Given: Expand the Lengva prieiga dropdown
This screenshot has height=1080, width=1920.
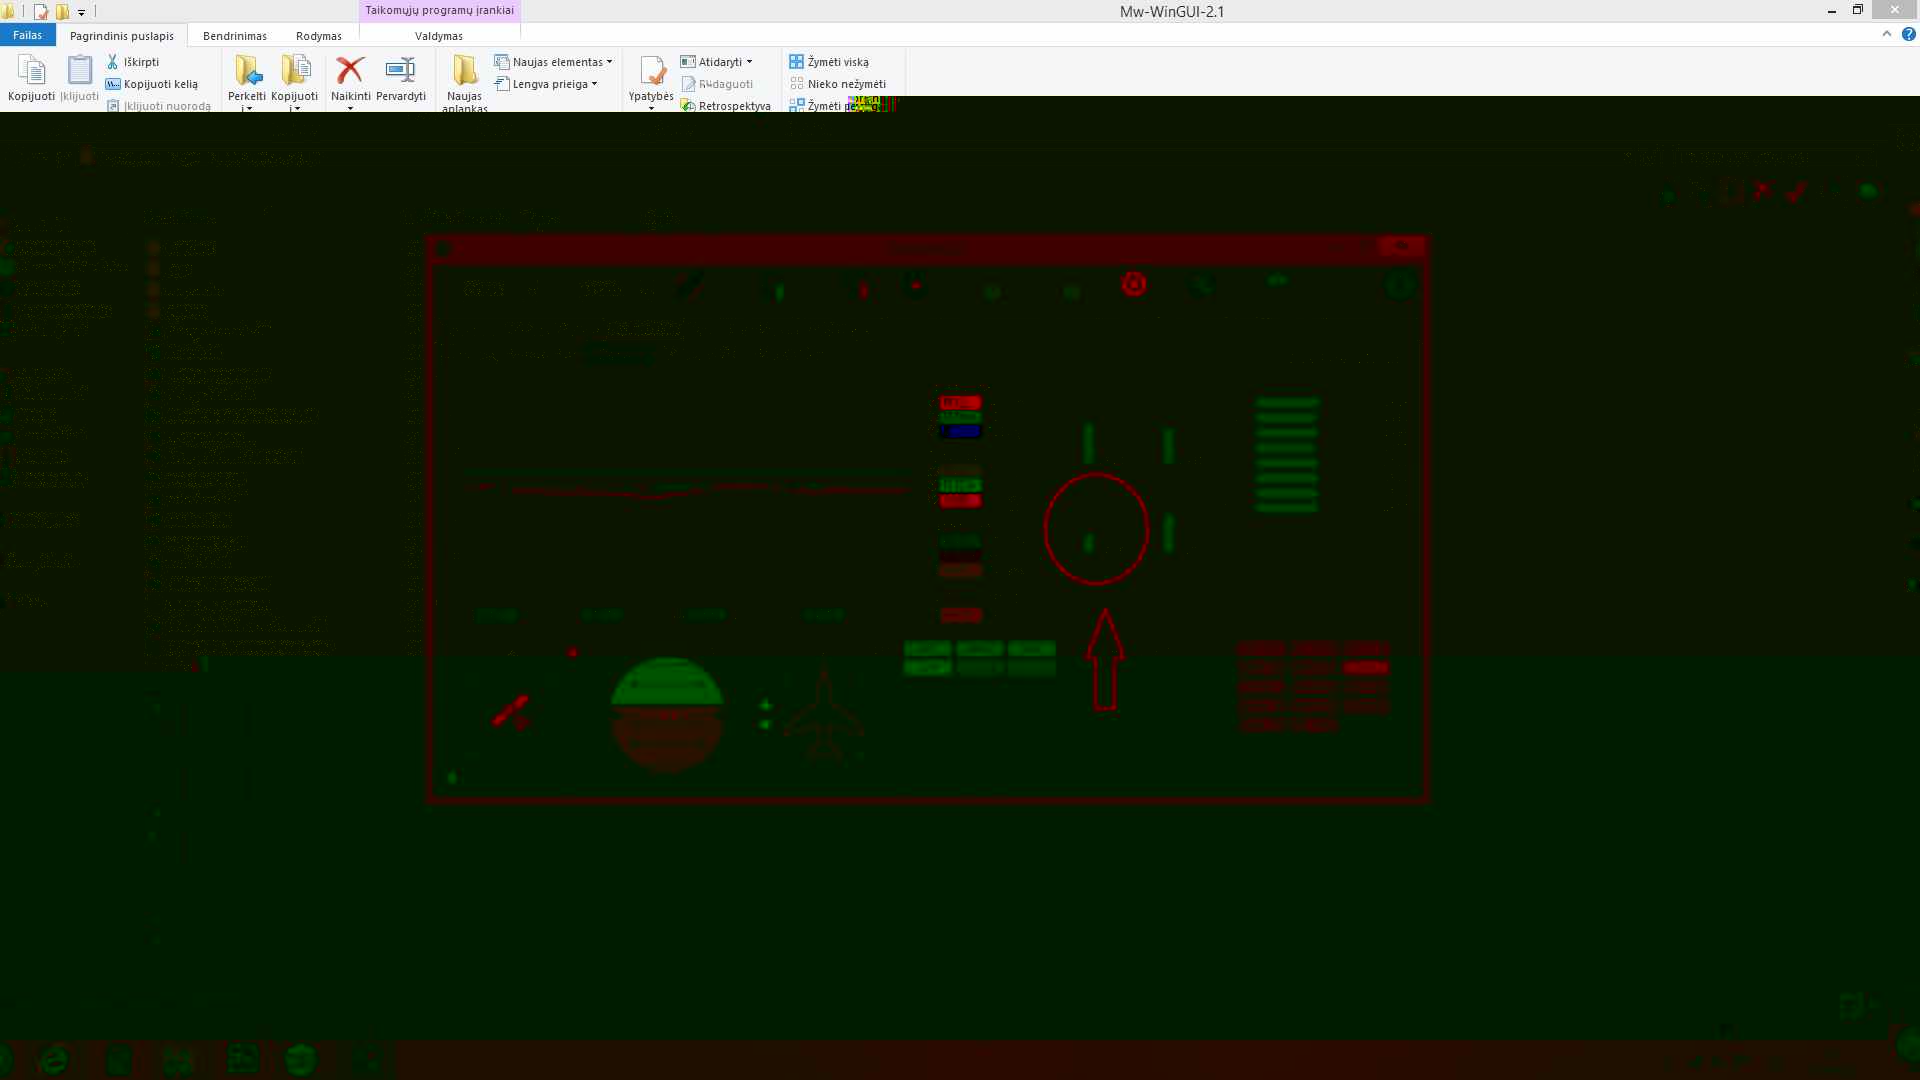Looking at the screenshot, I should point(594,84).
